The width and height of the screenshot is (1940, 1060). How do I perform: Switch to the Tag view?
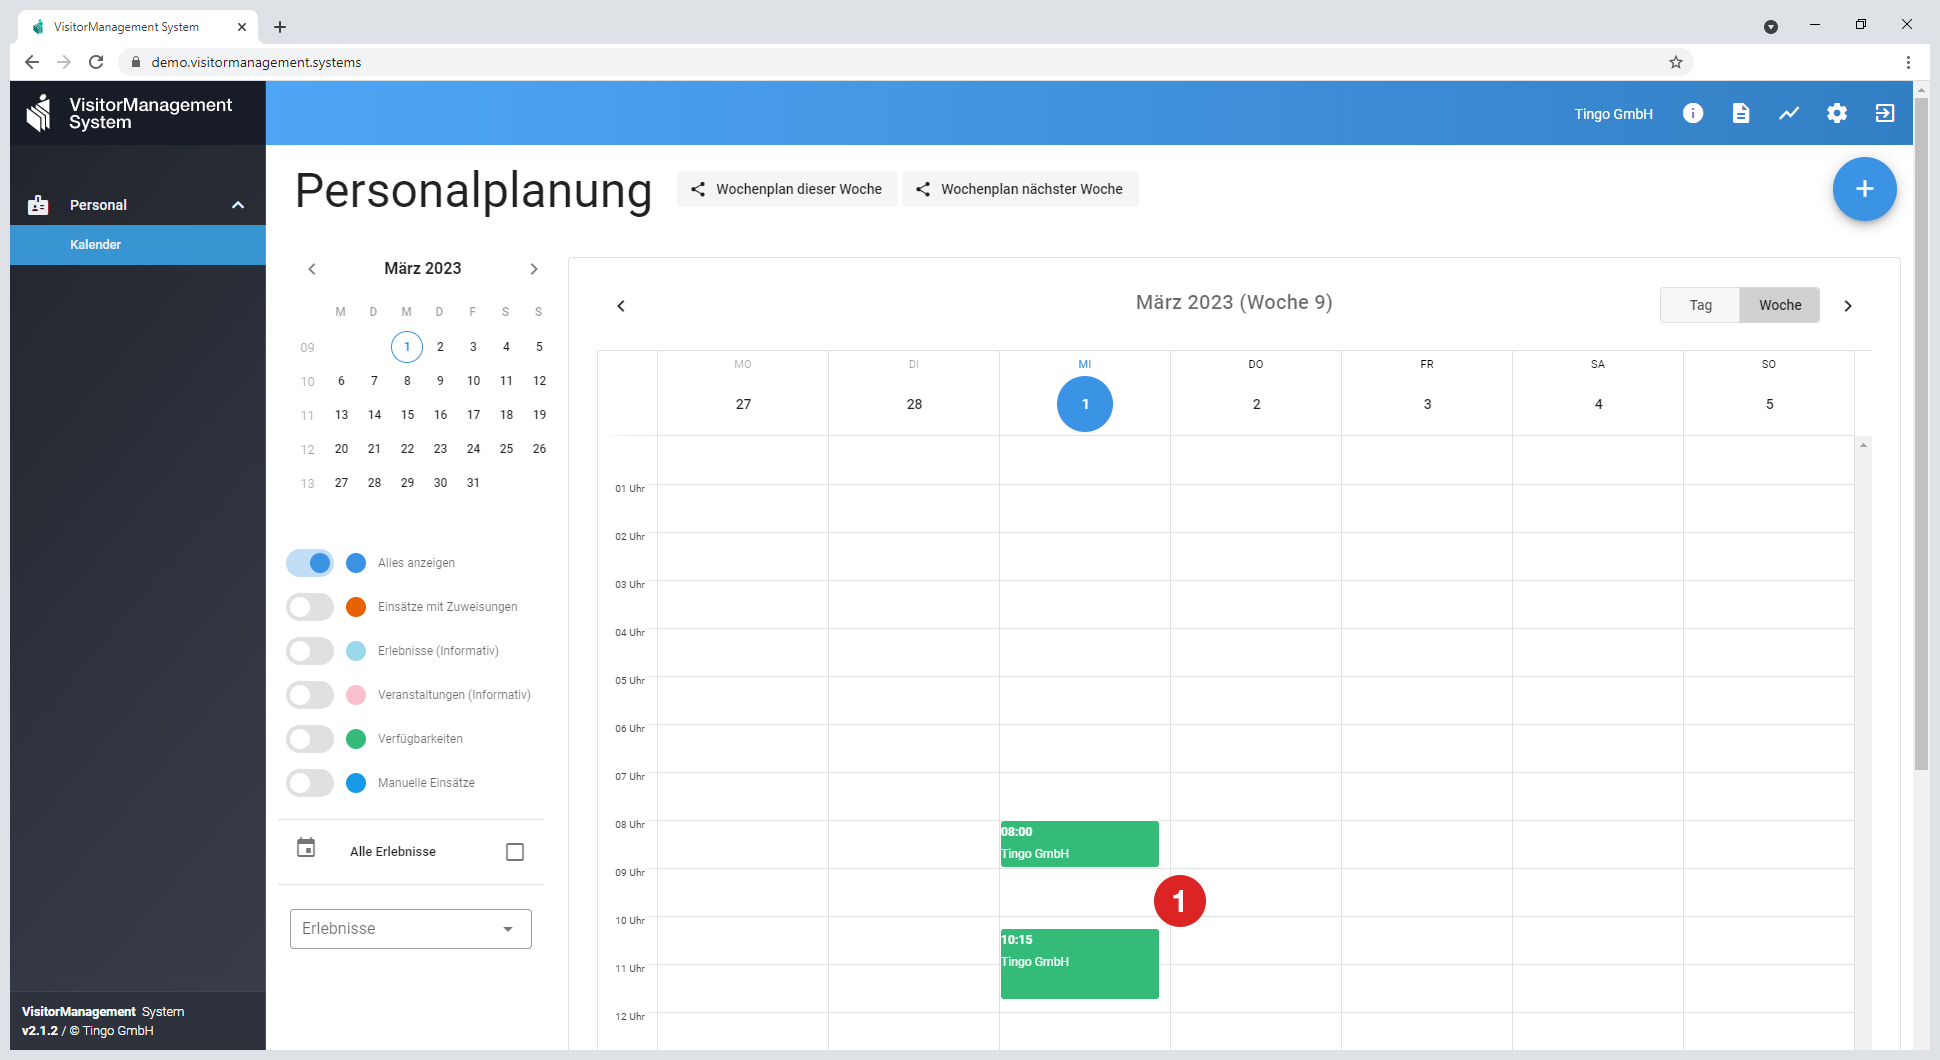[x=1700, y=305]
